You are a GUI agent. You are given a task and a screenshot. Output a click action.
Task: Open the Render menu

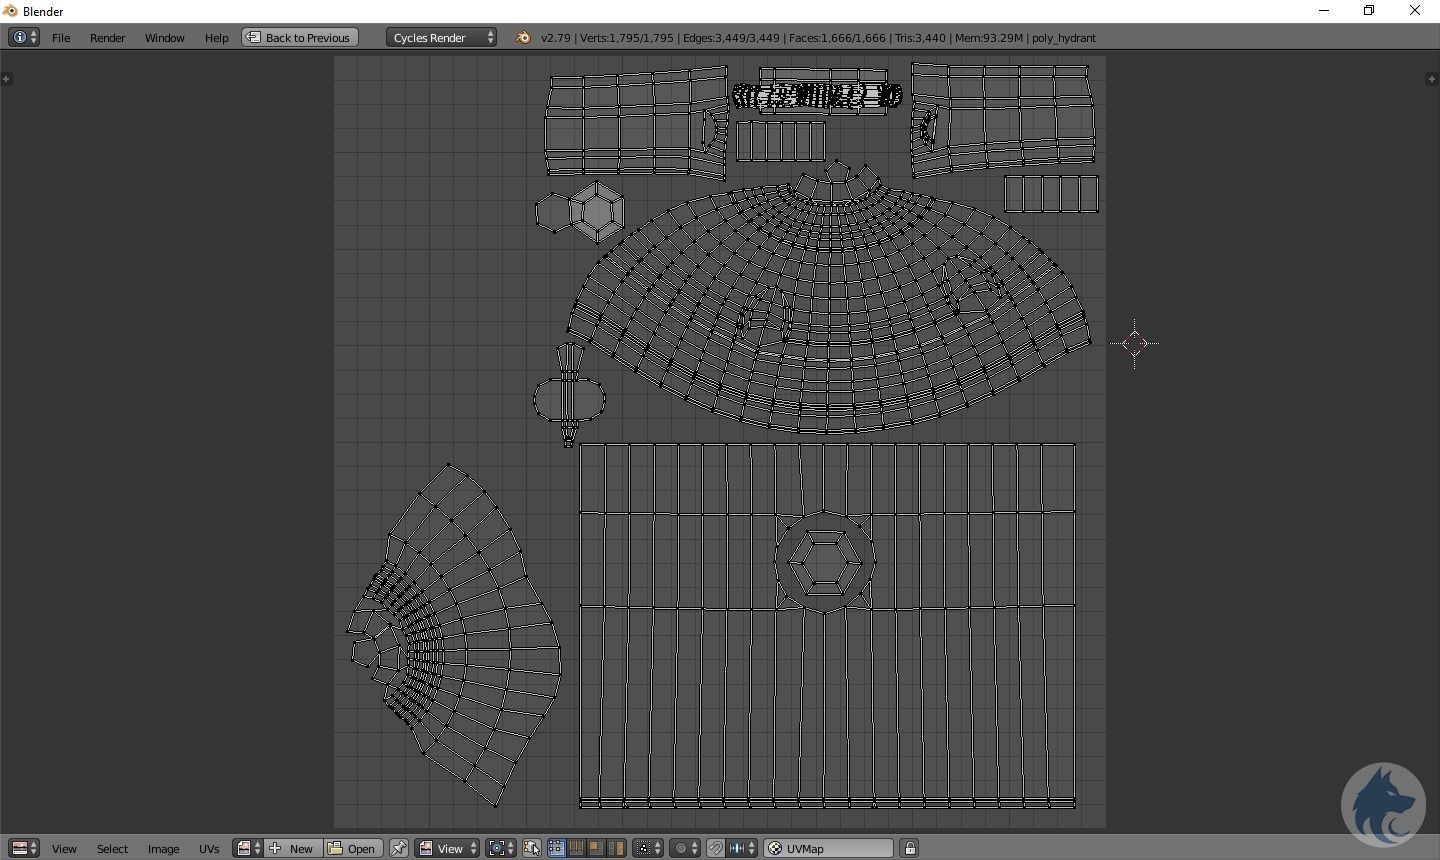(x=107, y=38)
